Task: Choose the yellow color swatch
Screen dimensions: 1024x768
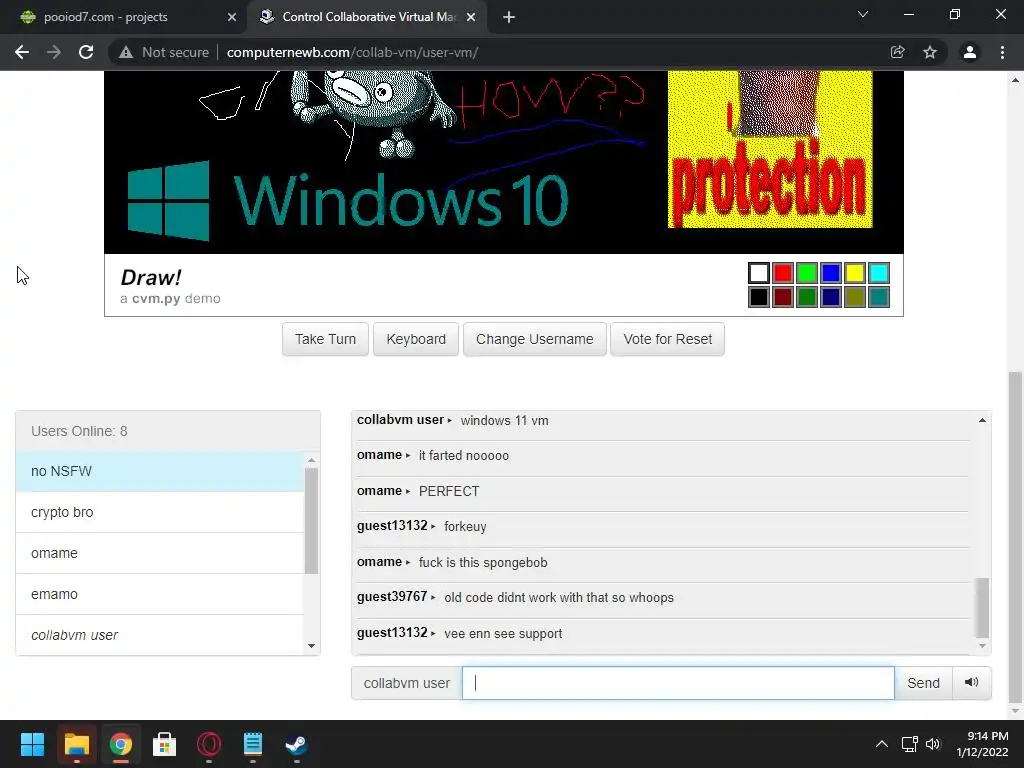Action: click(855, 272)
